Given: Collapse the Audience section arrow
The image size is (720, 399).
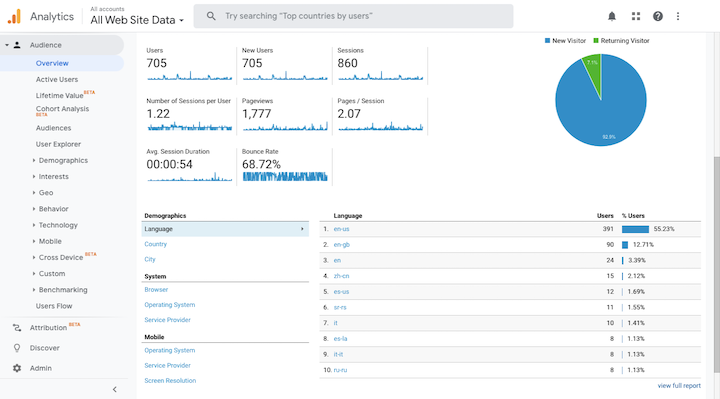Looking at the screenshot, I should click(7, 45).
